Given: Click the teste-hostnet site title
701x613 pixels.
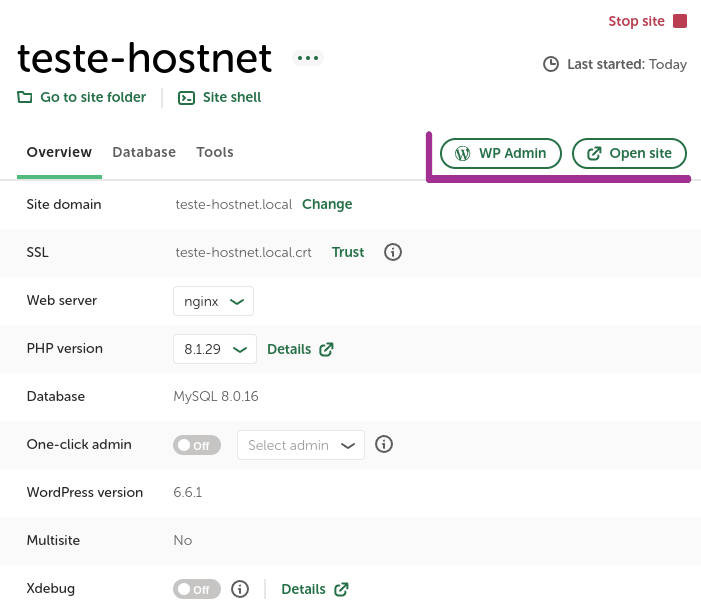Looking at the screenshot, I should coord(144,58).
